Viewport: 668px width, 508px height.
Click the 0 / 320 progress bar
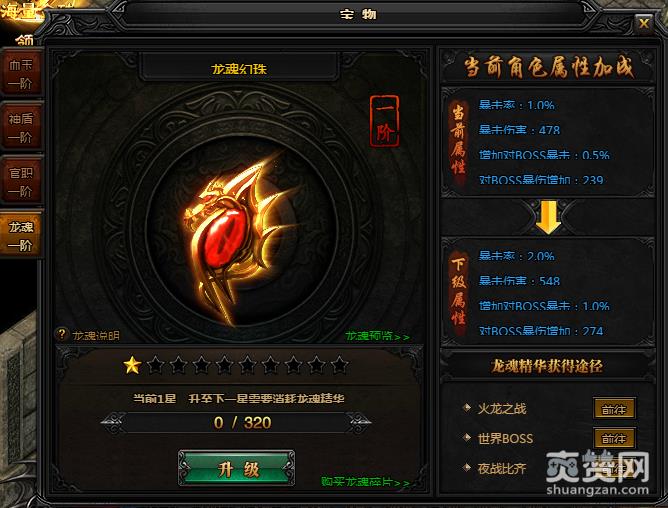[x=236, y=423]
